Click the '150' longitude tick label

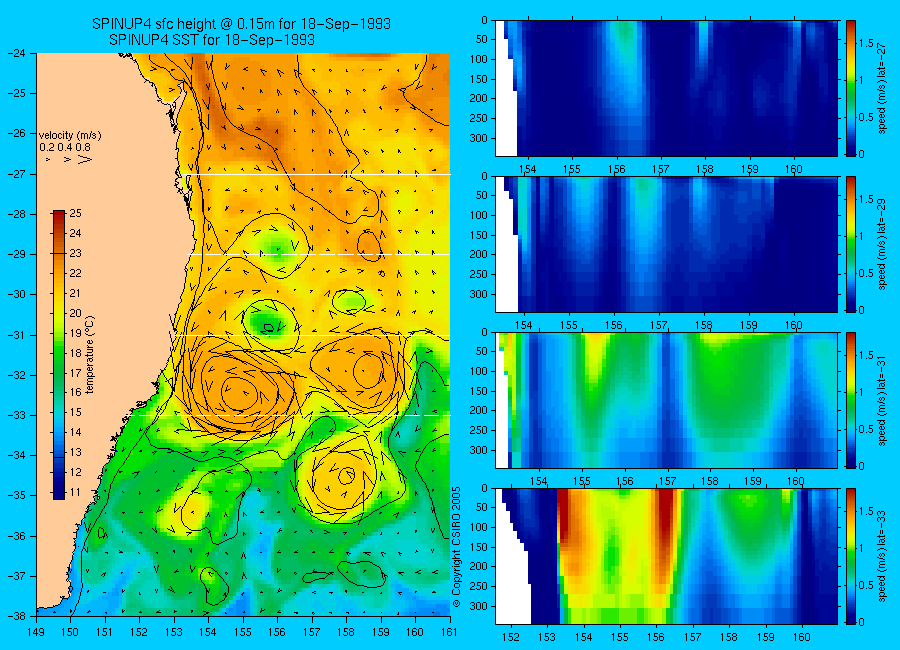pos(71,632)
